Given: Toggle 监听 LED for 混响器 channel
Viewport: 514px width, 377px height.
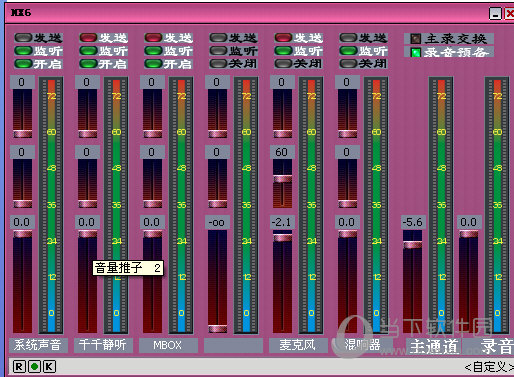Looking at the screenshot, I should pyautogui.click(x=348, y=51).
